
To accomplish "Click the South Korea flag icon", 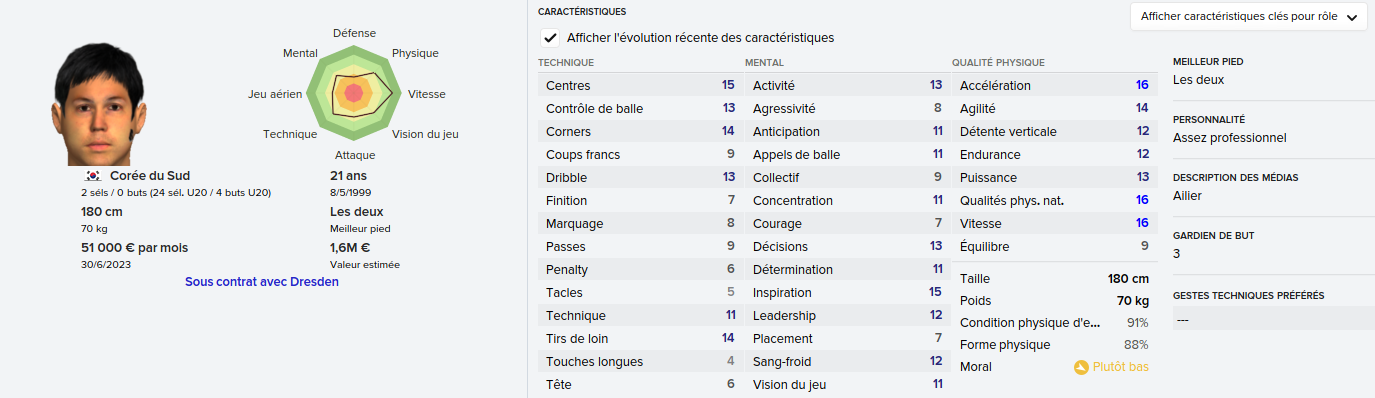I will coord(94,176).
